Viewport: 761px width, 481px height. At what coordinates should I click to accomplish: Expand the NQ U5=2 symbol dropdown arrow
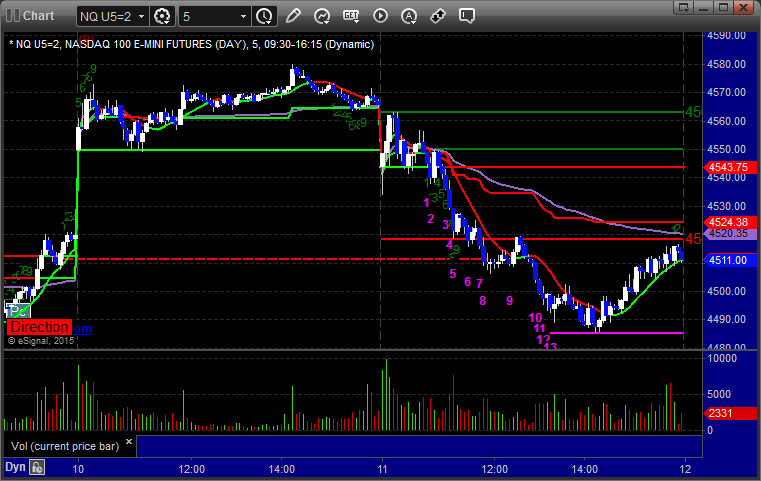click(141, 17)
